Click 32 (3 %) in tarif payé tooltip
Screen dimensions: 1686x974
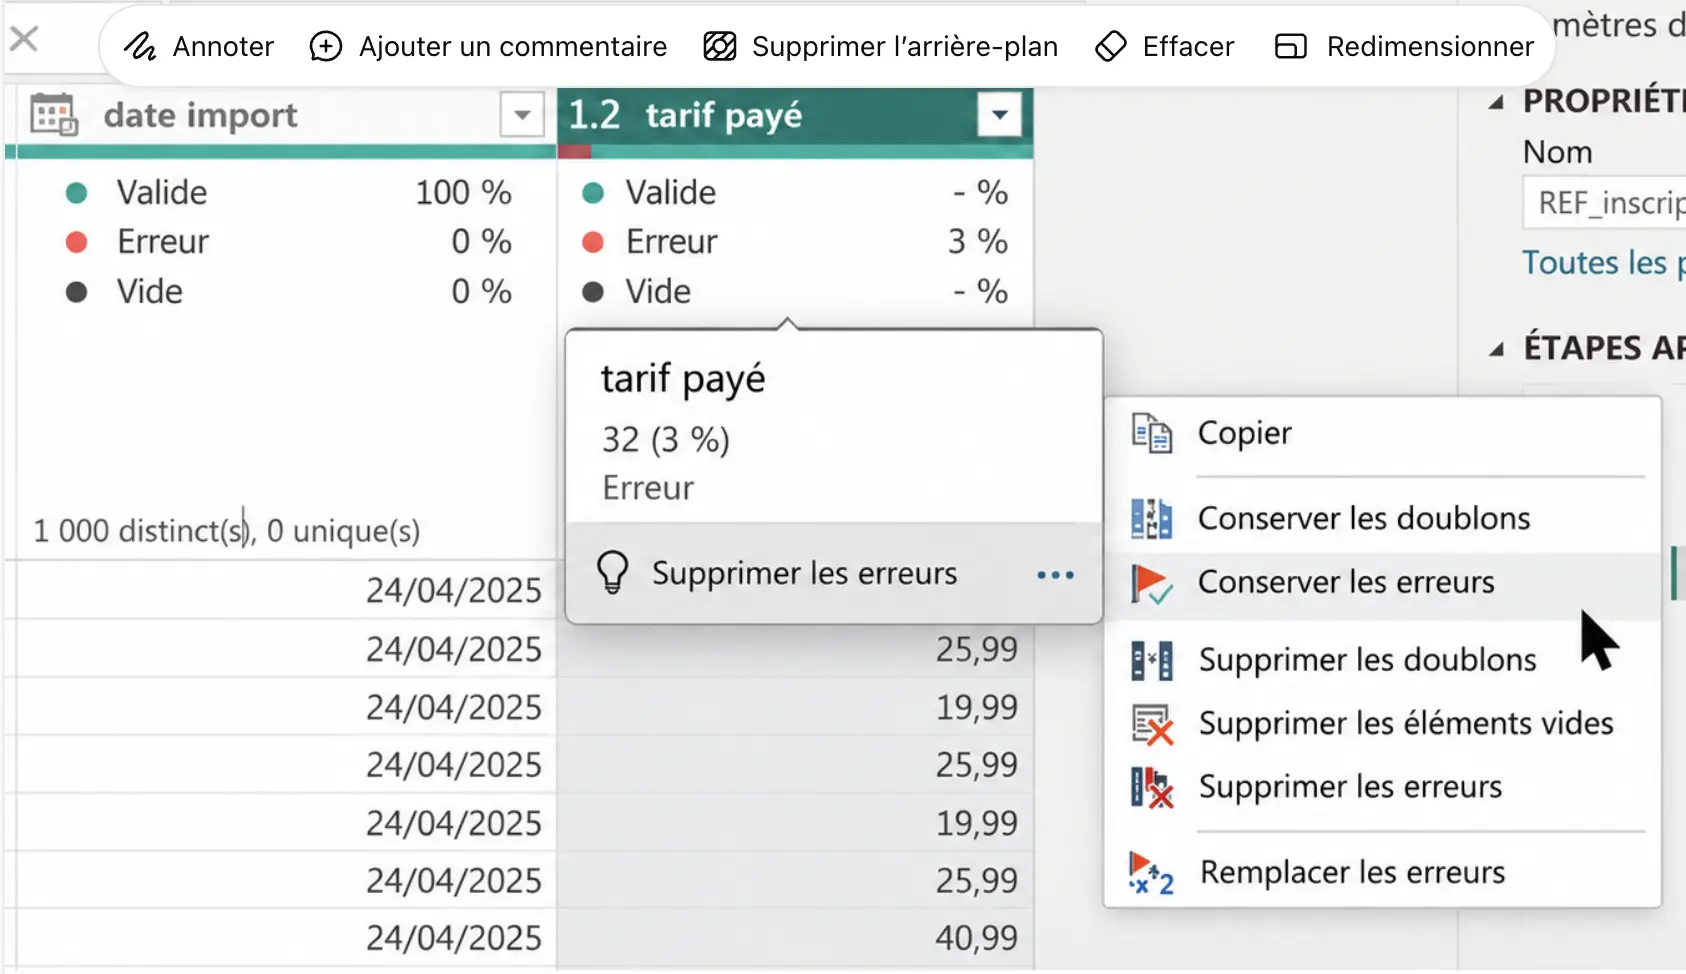coord(666,439)
